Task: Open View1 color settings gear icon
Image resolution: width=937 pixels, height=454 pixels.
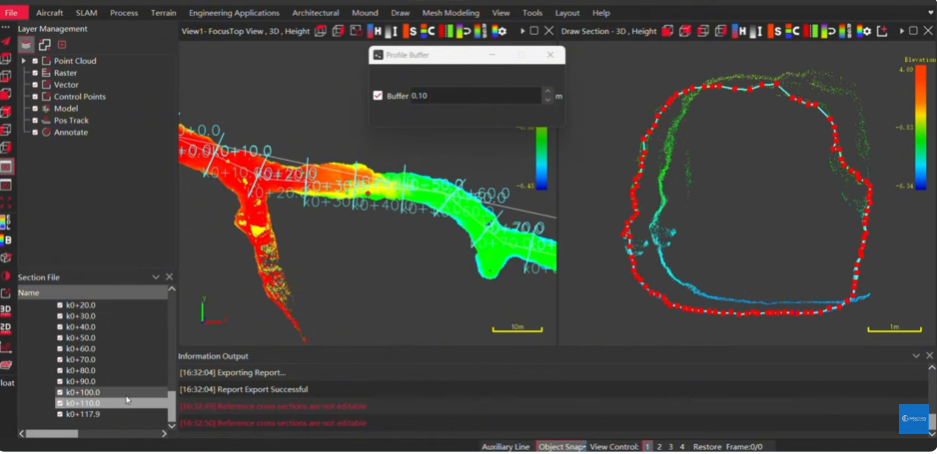Action: click(x=500, y=31)
